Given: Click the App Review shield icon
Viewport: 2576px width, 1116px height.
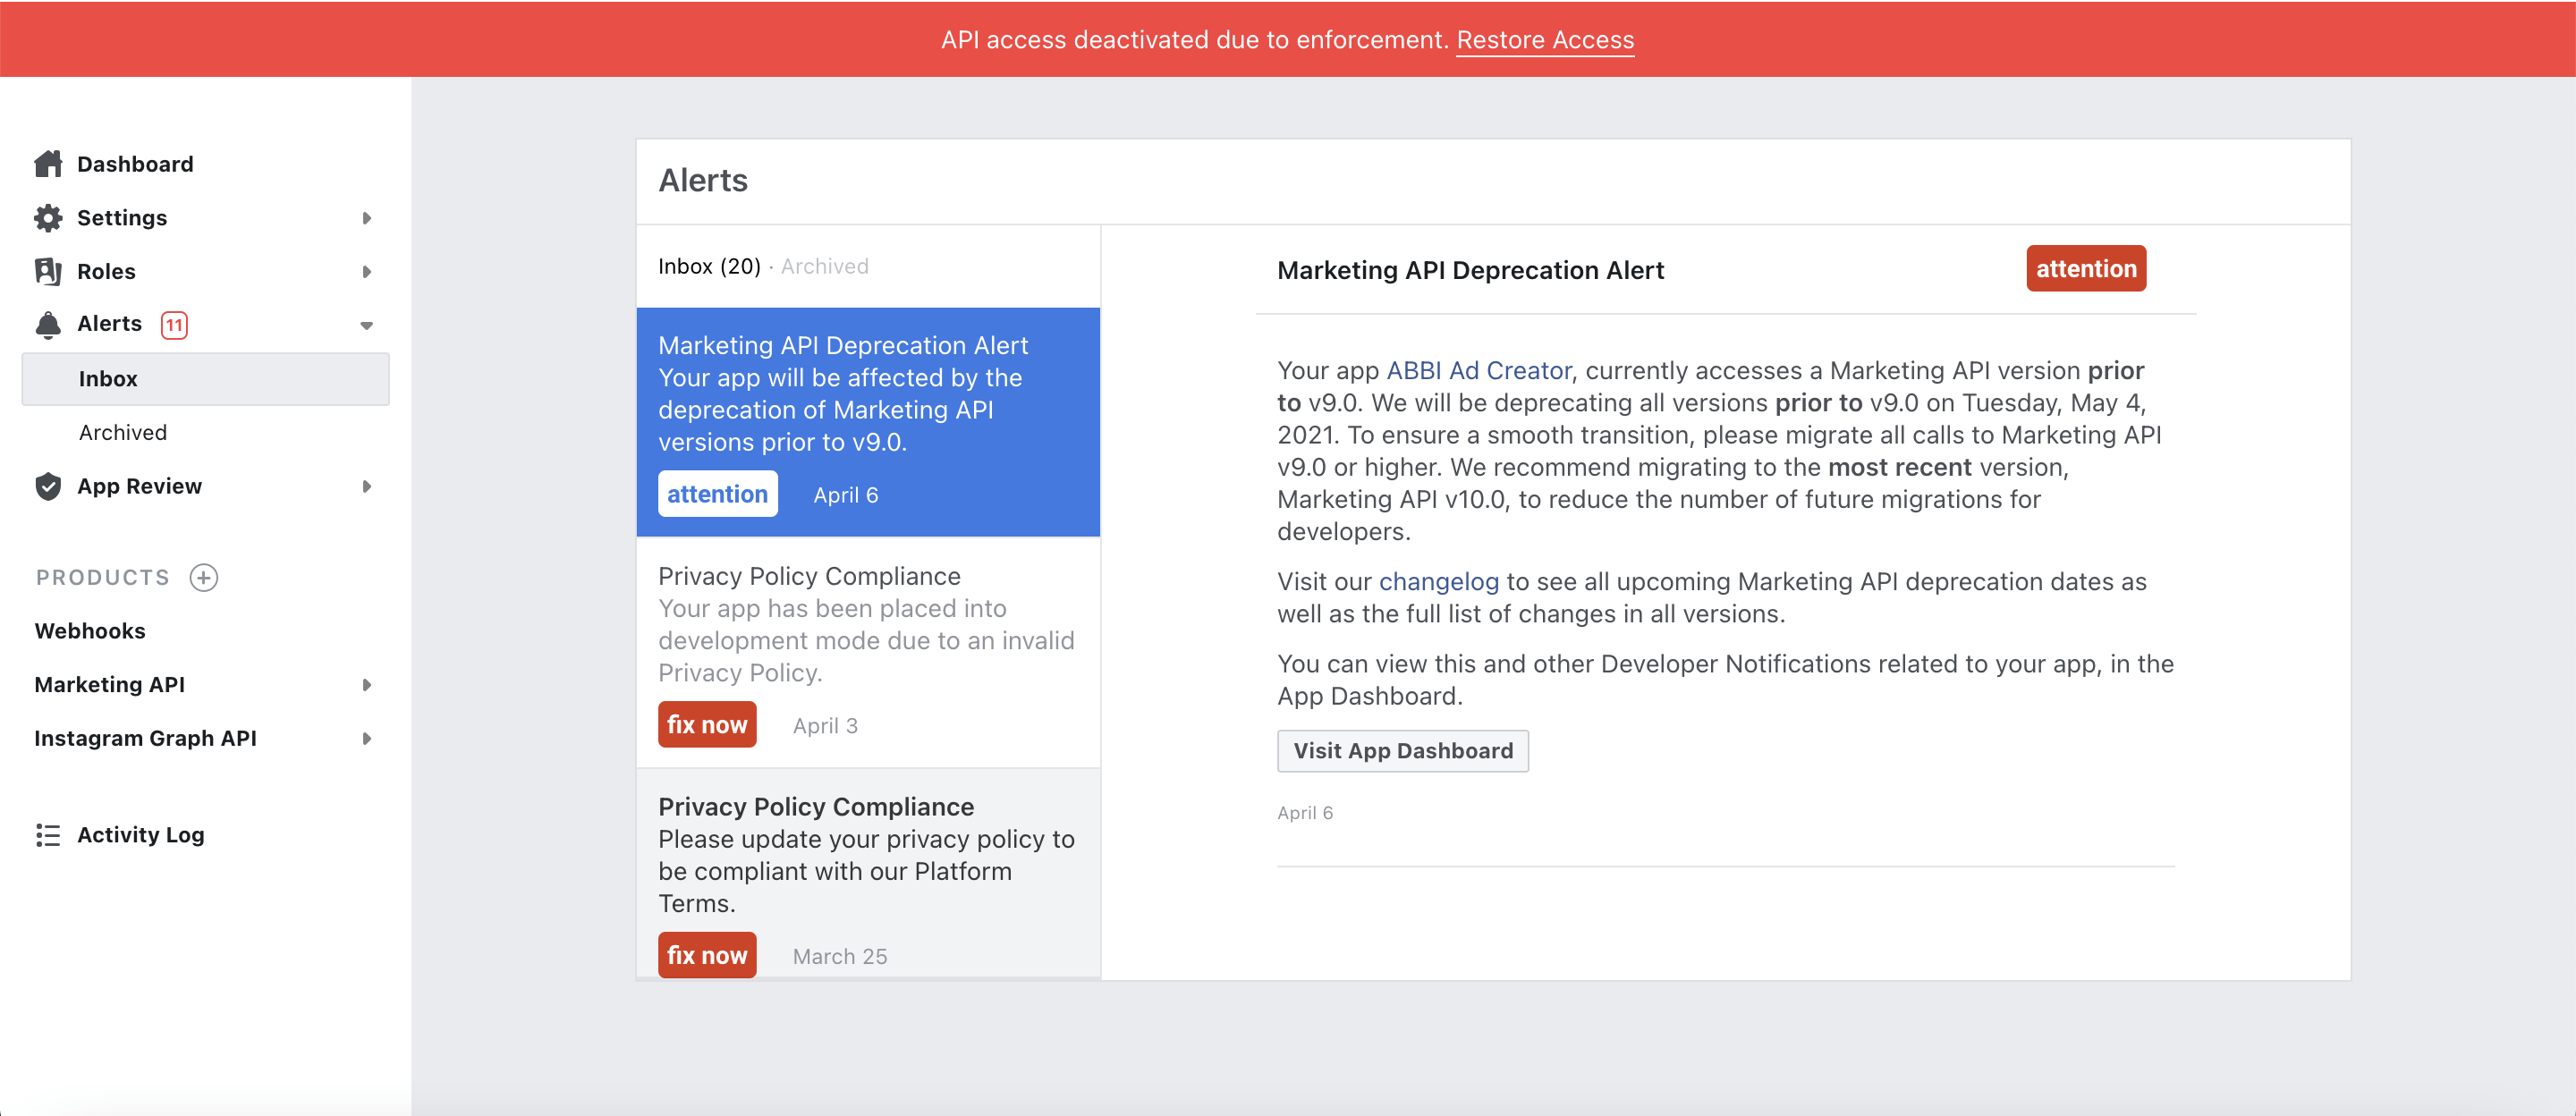Looking at the screenshot, I should (x=48, y=486).
